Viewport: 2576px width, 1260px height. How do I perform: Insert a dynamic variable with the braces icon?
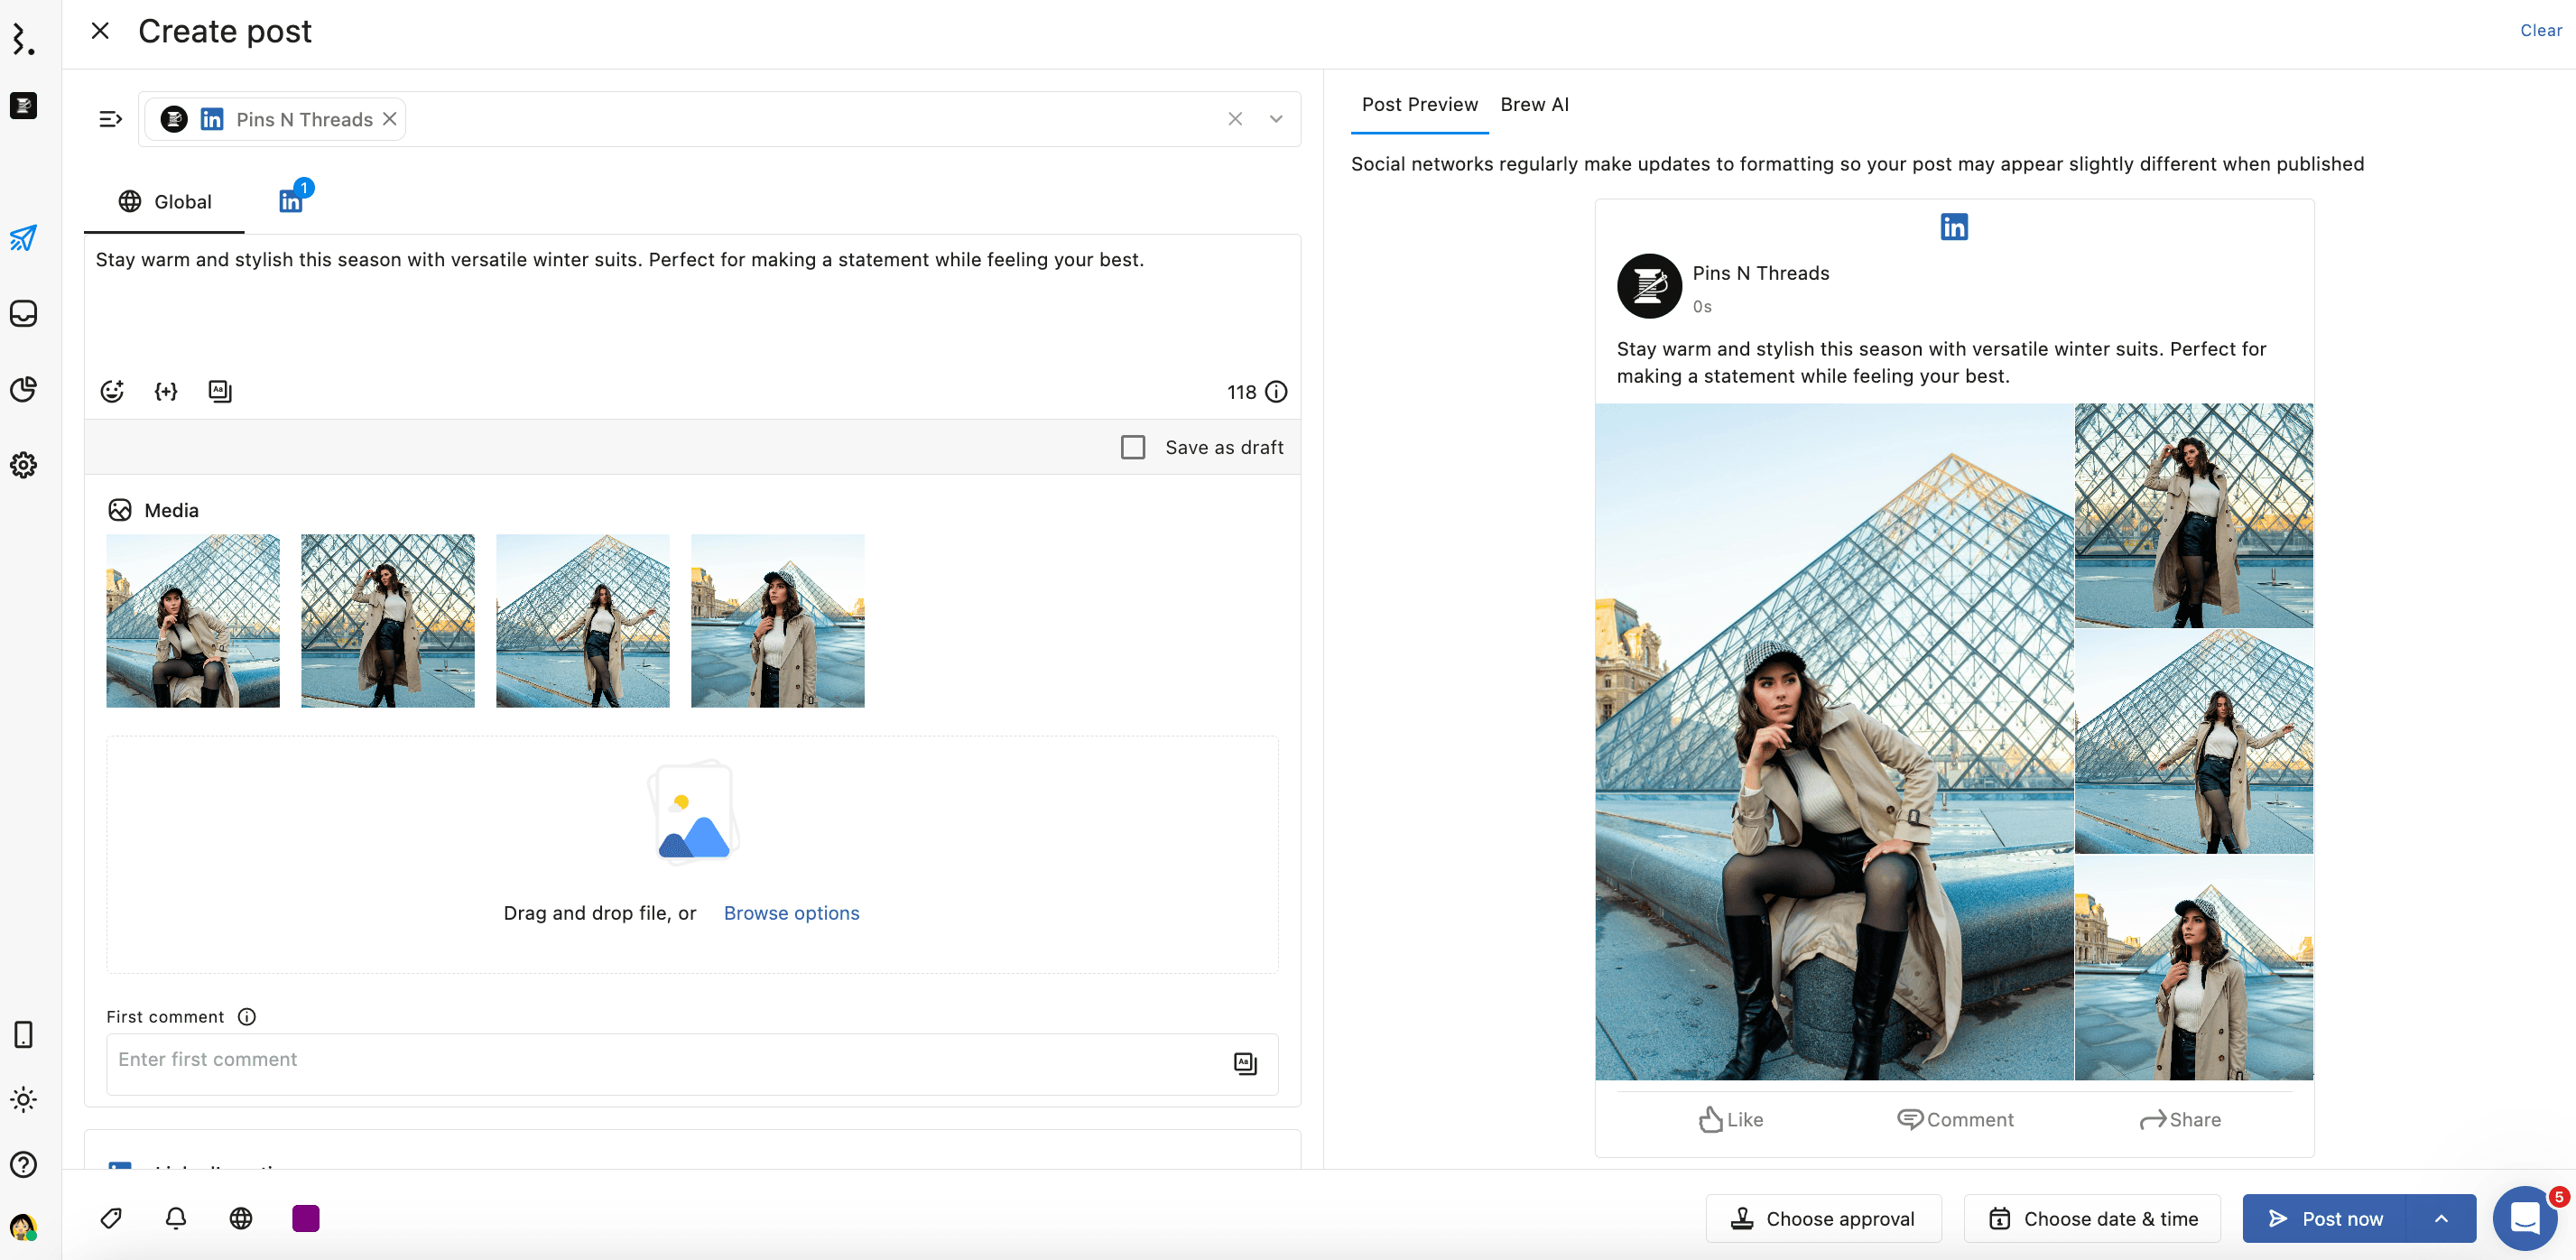tap(166, 391)
